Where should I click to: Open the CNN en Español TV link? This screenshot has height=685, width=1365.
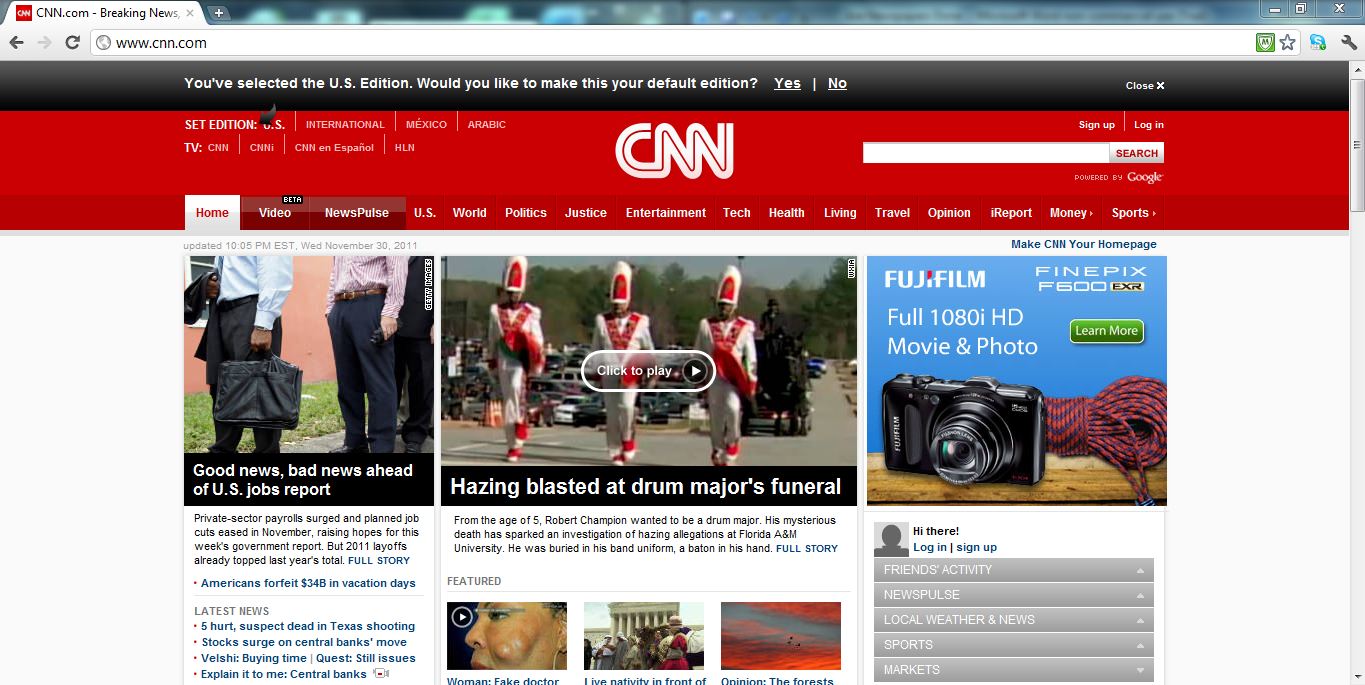(x=334, y=147)
